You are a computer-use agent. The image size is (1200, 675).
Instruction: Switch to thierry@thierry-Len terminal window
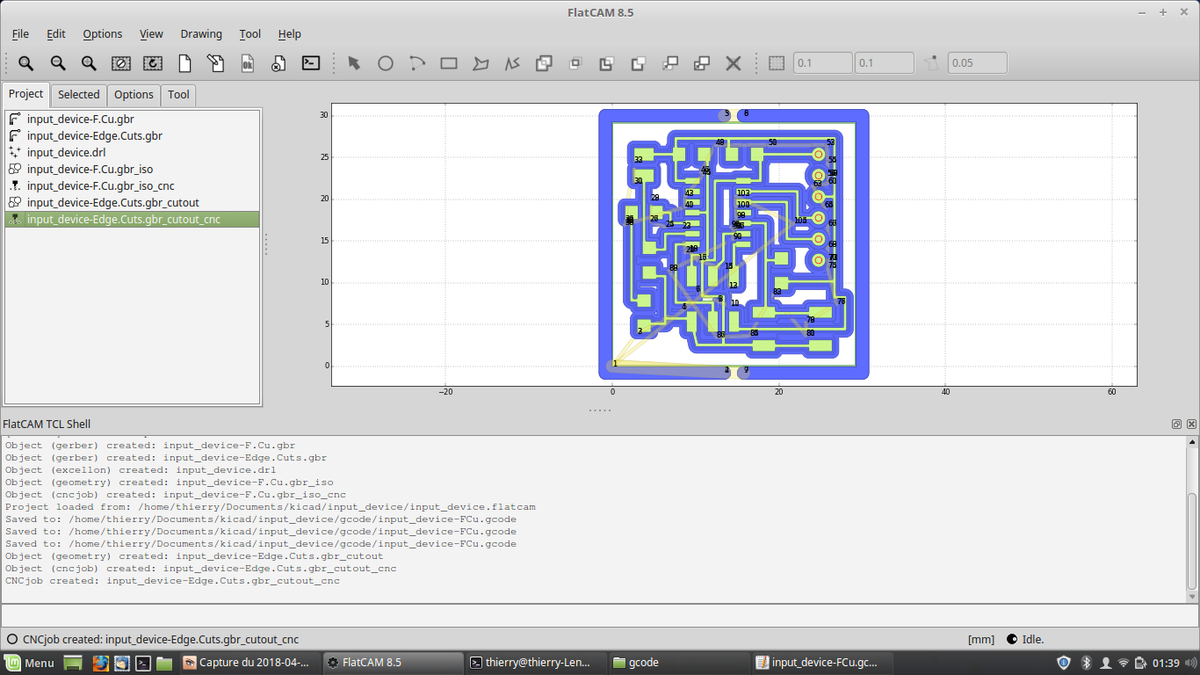(537, 662)
